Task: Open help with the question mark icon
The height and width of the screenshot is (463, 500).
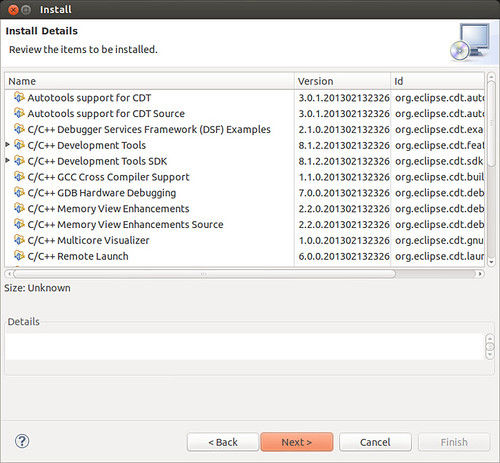Action: coord(22,441)
